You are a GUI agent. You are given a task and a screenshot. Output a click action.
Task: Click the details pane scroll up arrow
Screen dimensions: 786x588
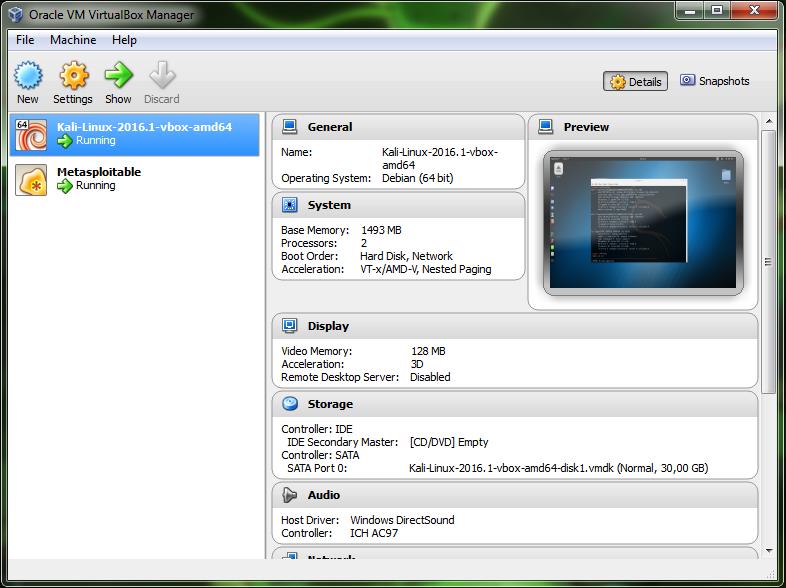(768, 121)
